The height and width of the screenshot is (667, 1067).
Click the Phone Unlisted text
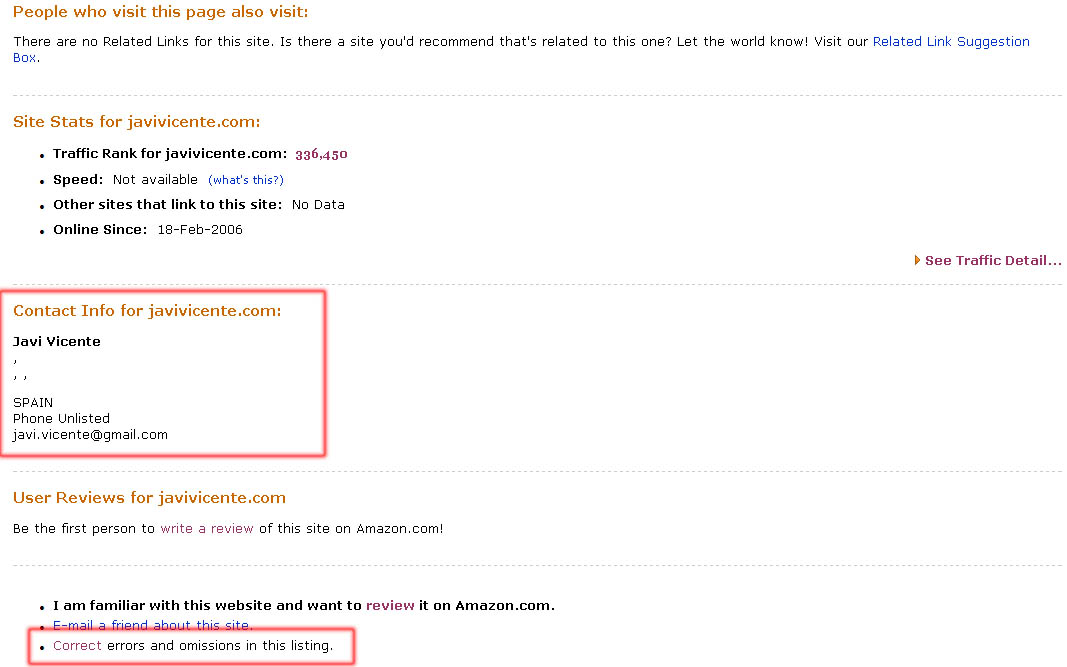click(61, 418)
